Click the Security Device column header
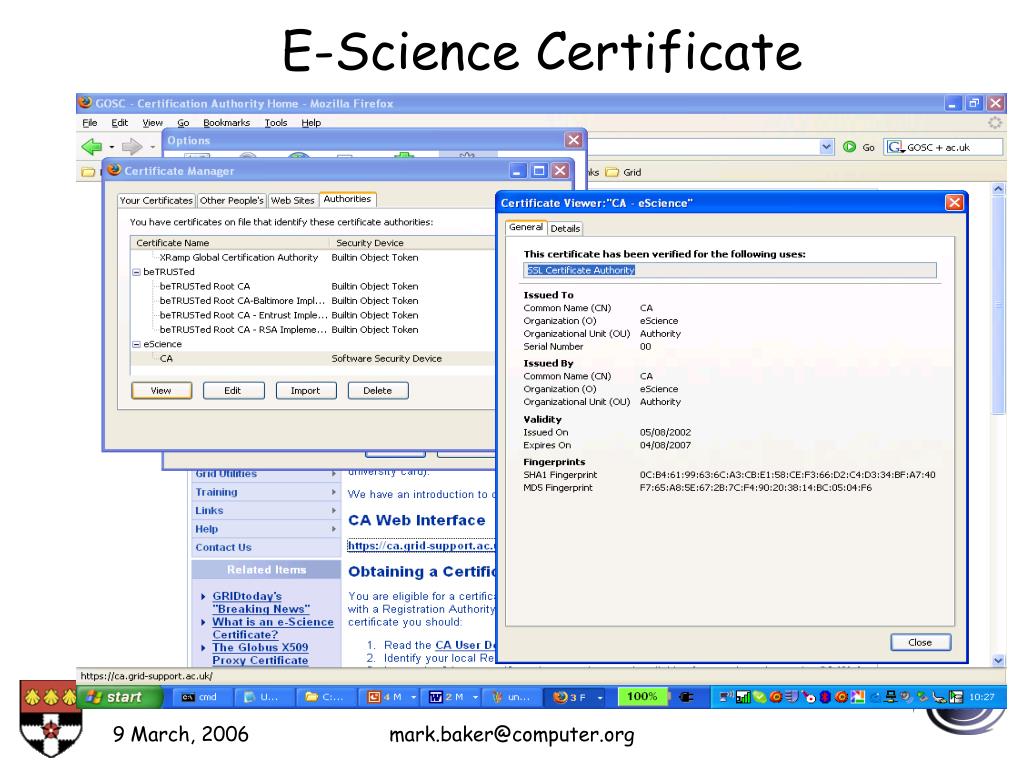This screenshot has height=768, width=1024. point(412,243)
